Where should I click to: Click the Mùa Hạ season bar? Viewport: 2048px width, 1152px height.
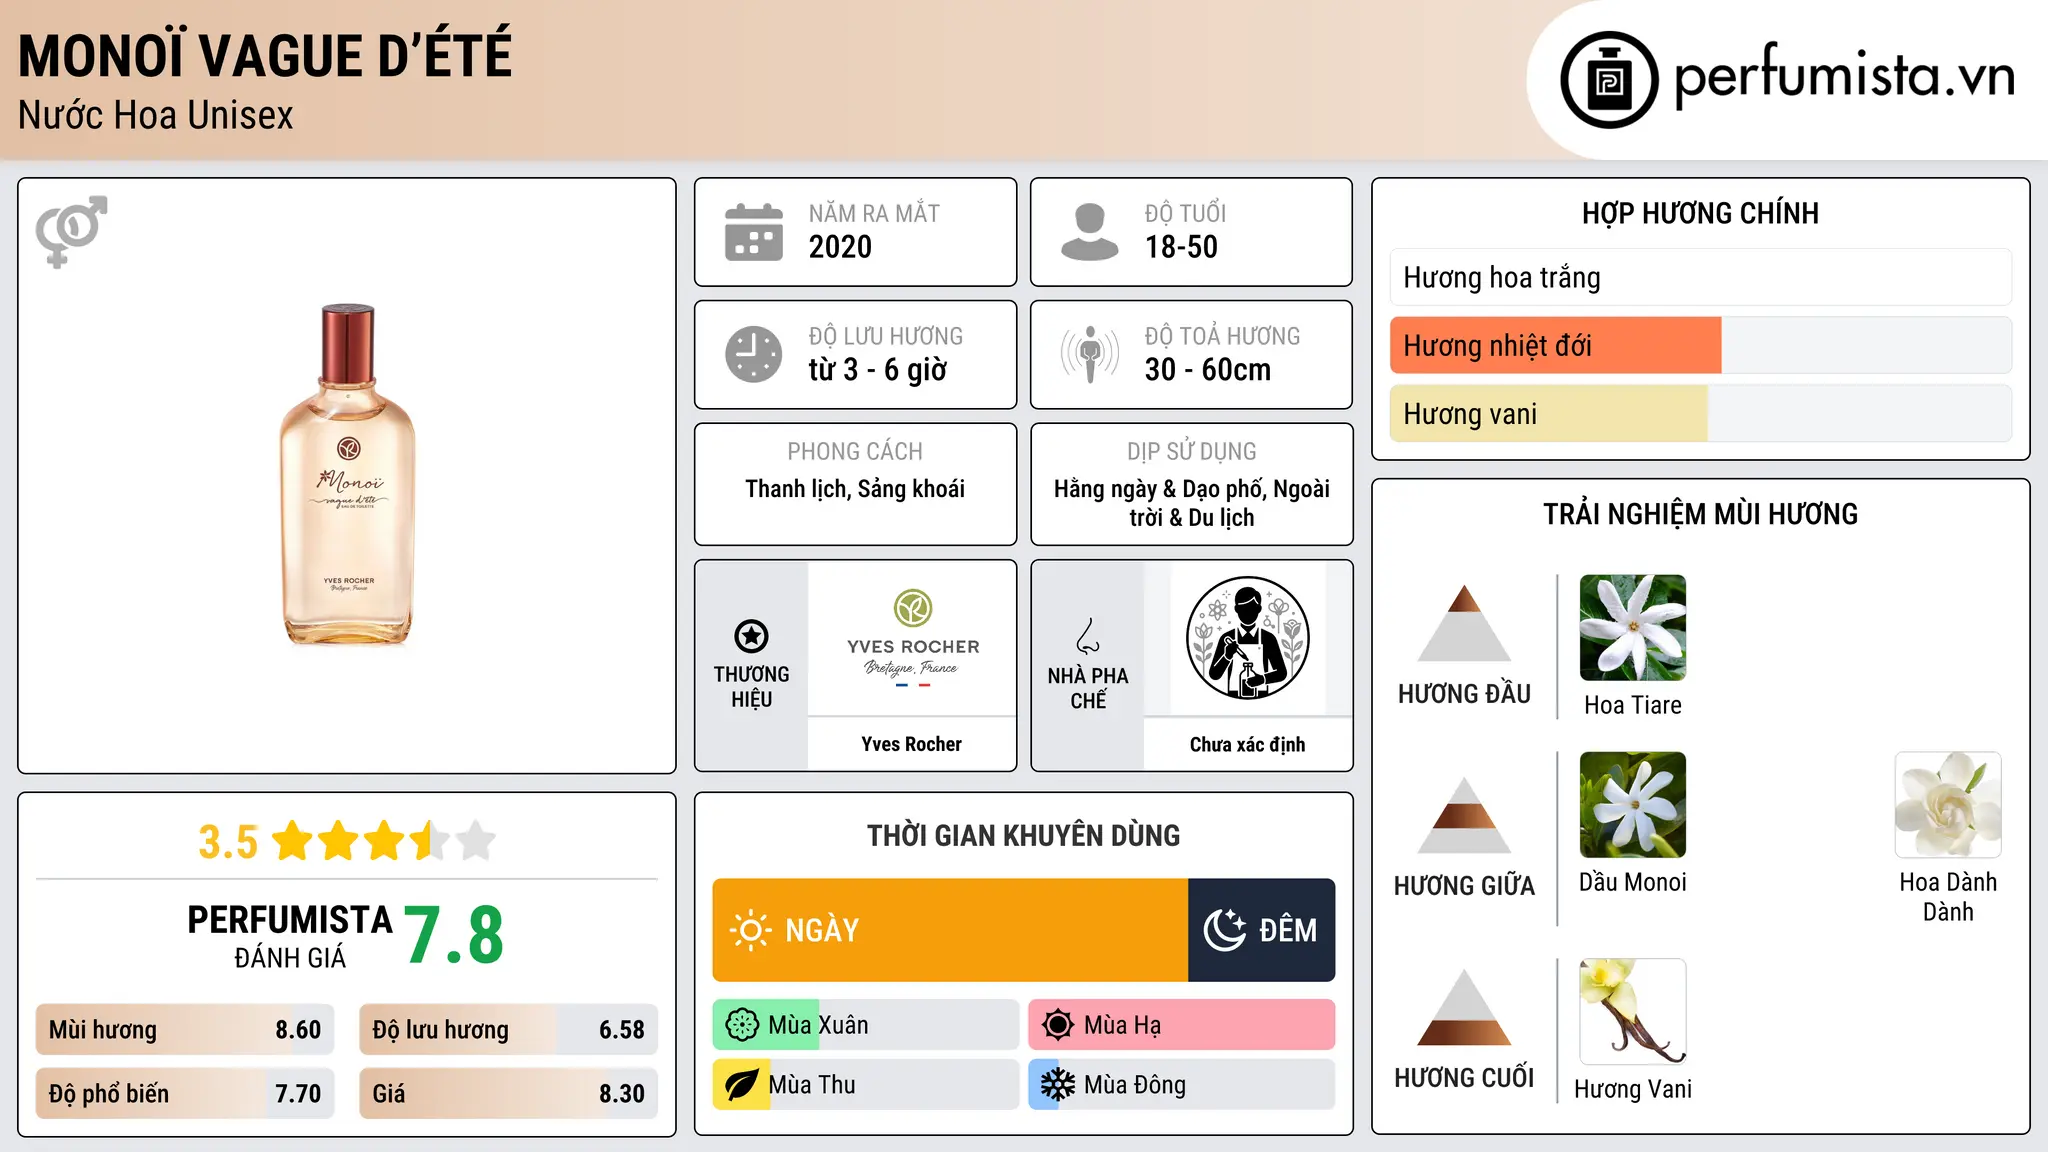coord(1182,1025)
